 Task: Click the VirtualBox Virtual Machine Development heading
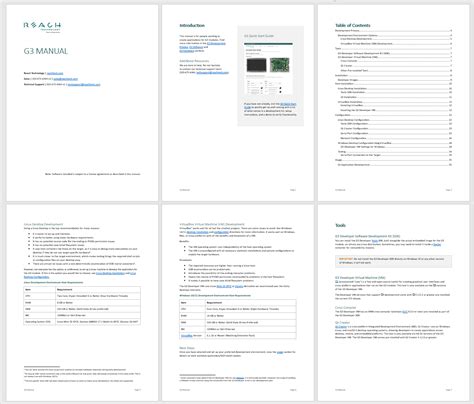212,224
